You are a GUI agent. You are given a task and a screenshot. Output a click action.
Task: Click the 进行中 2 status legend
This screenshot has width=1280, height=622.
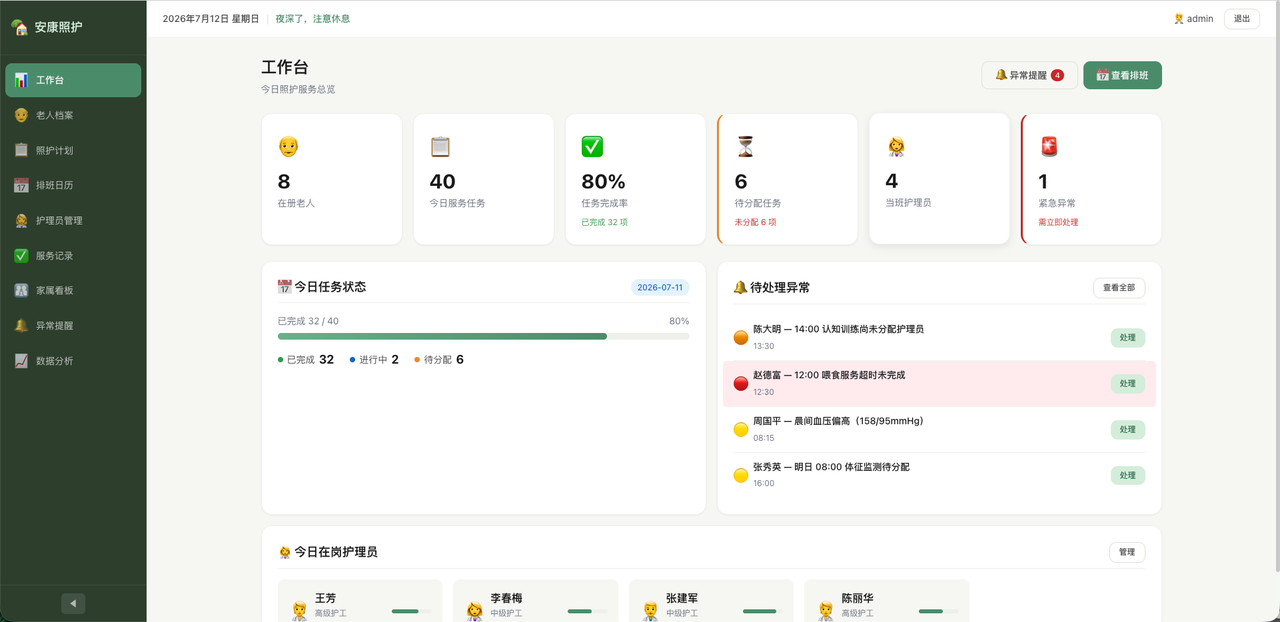[x=374, y=359]
